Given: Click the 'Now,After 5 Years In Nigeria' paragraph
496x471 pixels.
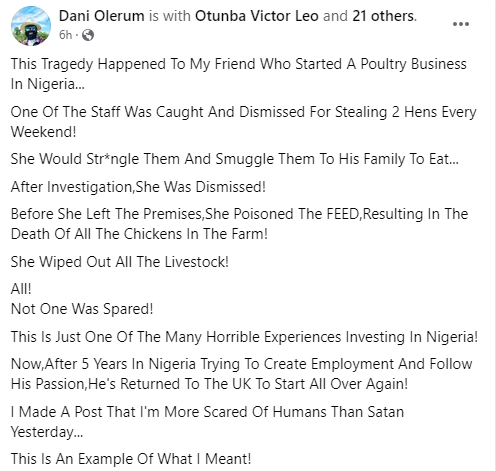Looking at the screenshot, I should point(241,374).
